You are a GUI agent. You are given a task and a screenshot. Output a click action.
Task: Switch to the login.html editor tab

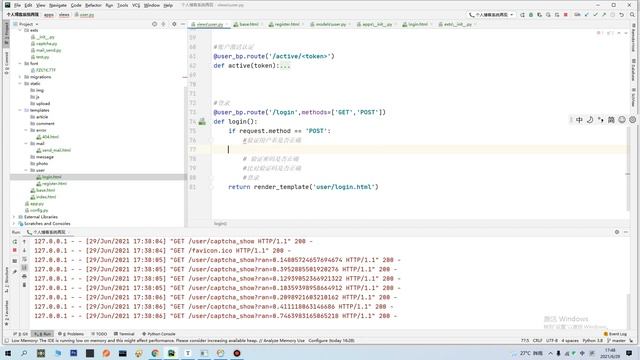point(418,24)
